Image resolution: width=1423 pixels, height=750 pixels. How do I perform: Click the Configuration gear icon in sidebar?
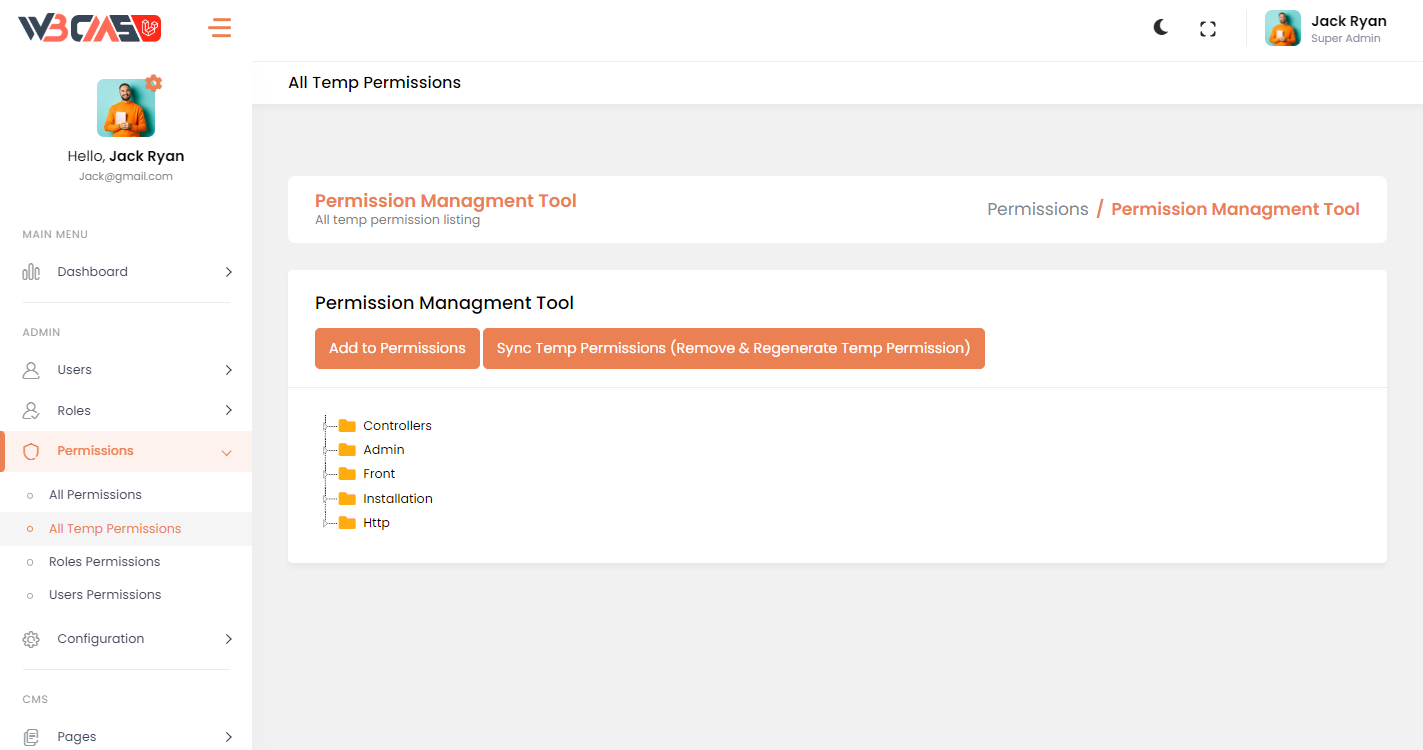[31, 639]
